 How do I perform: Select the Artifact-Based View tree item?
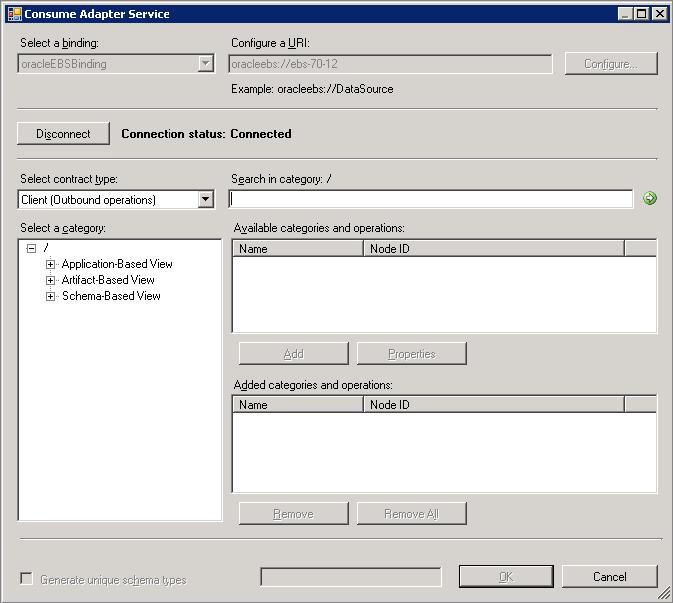[x=108, y=280]
